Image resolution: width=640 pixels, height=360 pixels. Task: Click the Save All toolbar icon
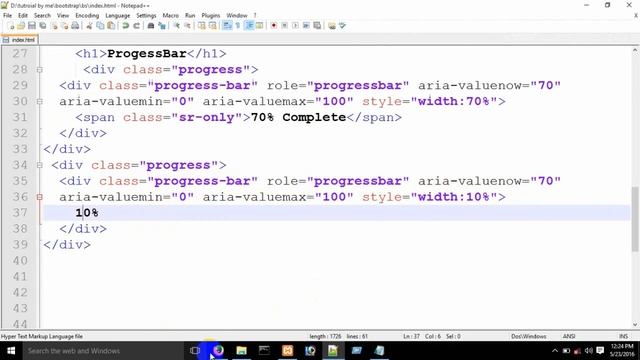(42, 26)
